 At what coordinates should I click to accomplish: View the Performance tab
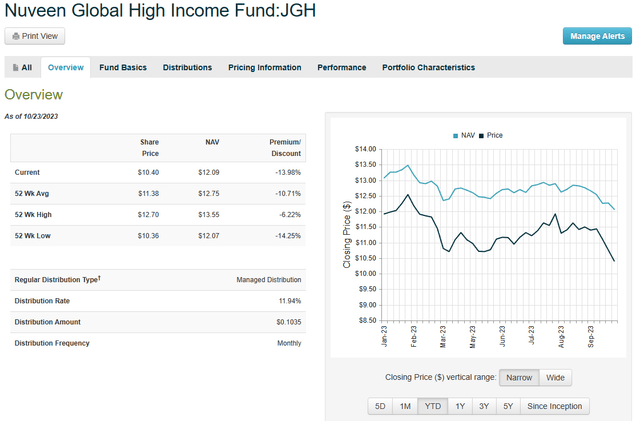point(341,68)
